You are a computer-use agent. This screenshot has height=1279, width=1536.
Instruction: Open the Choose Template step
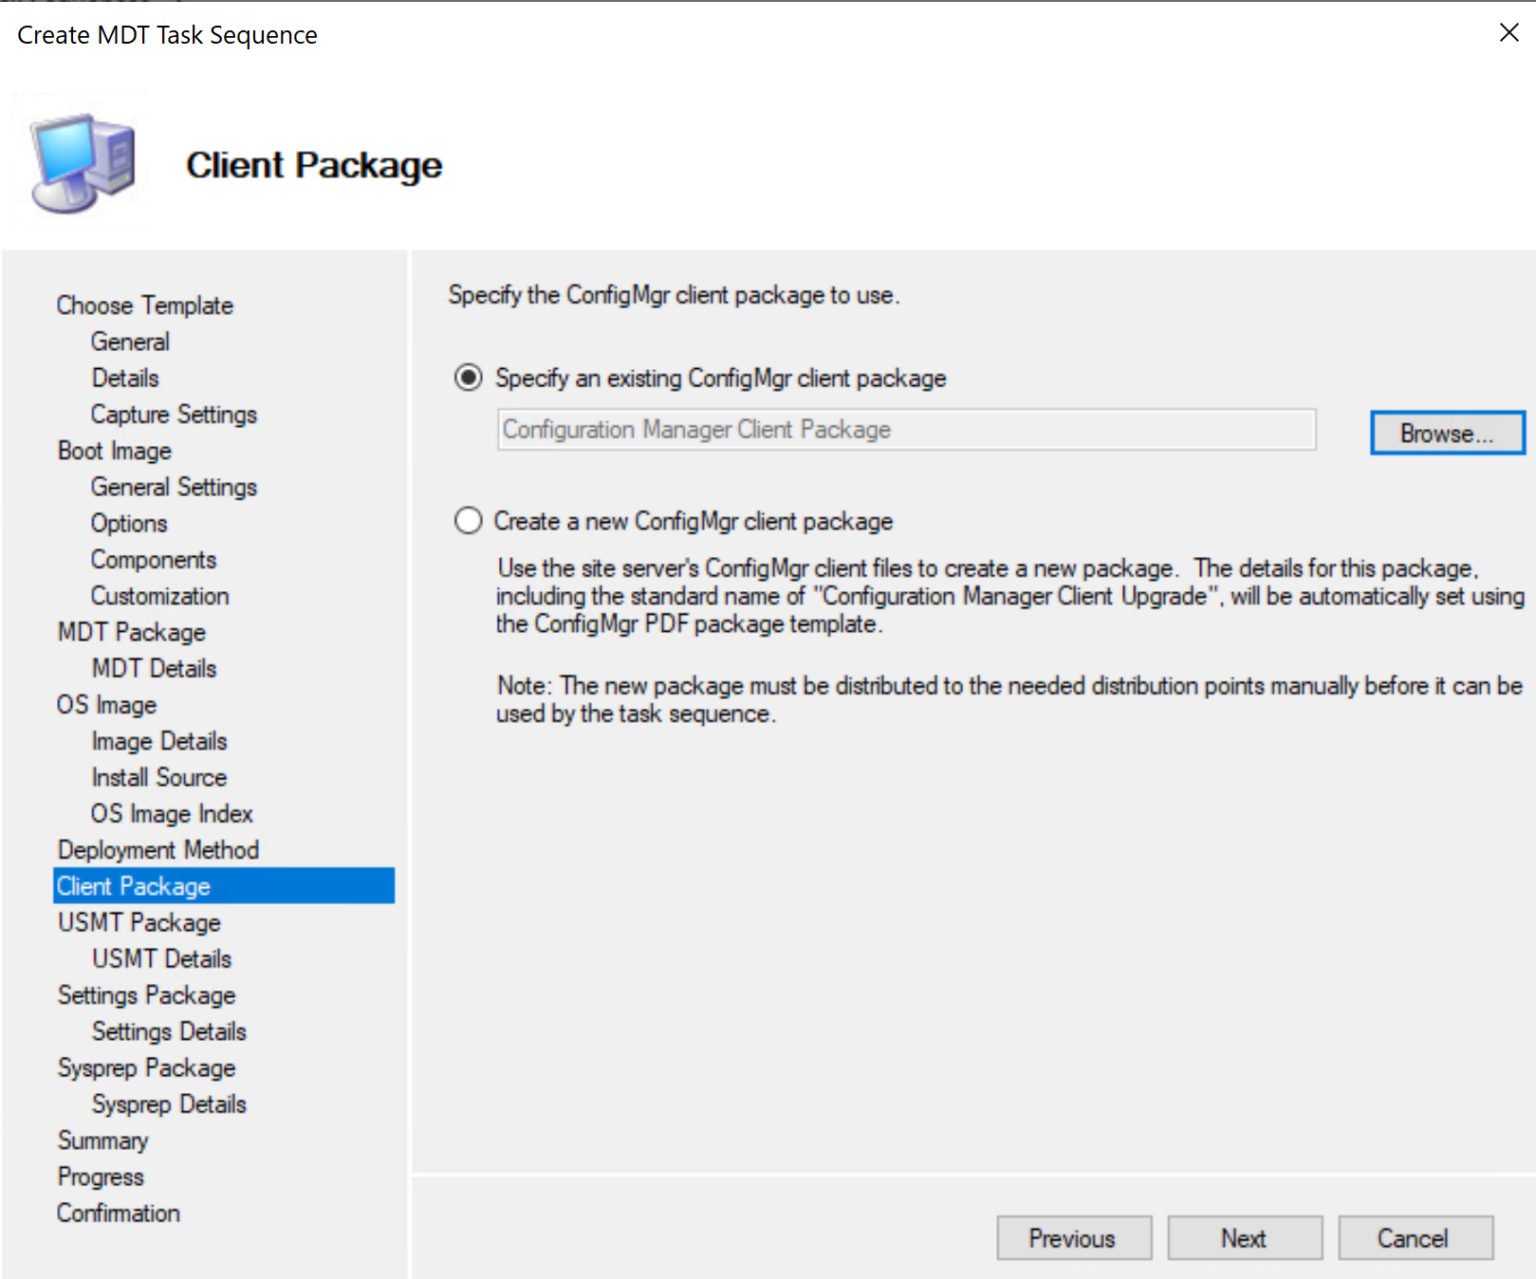pos(145,305)
